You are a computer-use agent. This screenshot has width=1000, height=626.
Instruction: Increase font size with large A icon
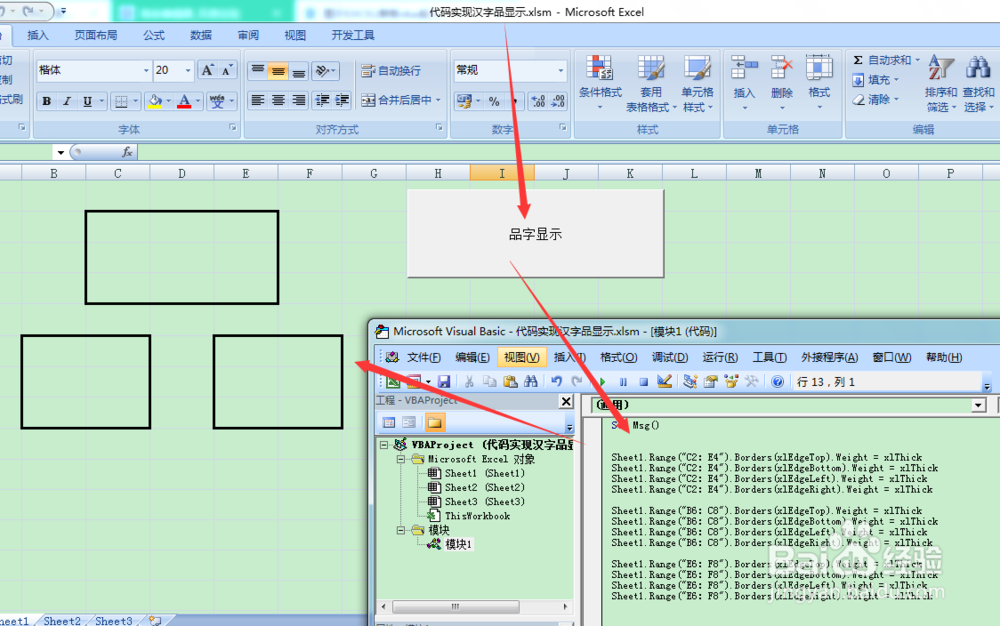pos(207,70)
